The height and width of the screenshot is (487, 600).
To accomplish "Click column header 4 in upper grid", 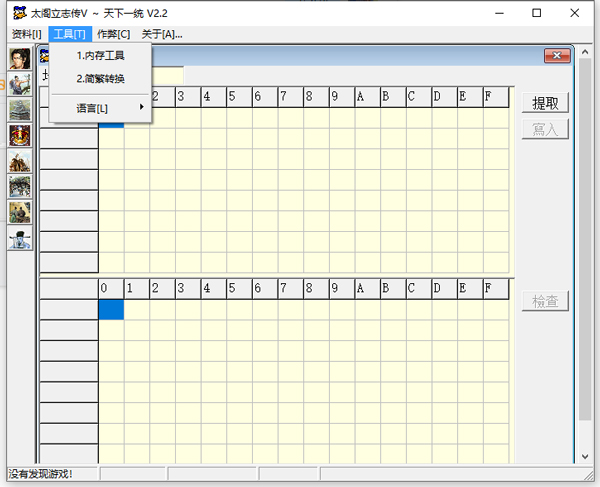I will pyautogui.click(x=214, y=97).
